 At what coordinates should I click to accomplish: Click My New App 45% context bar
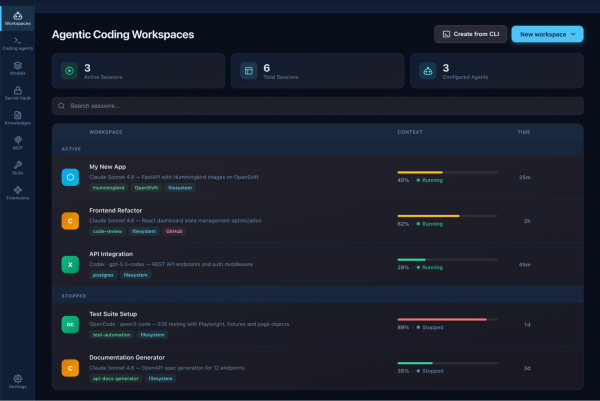pos(447,173)
